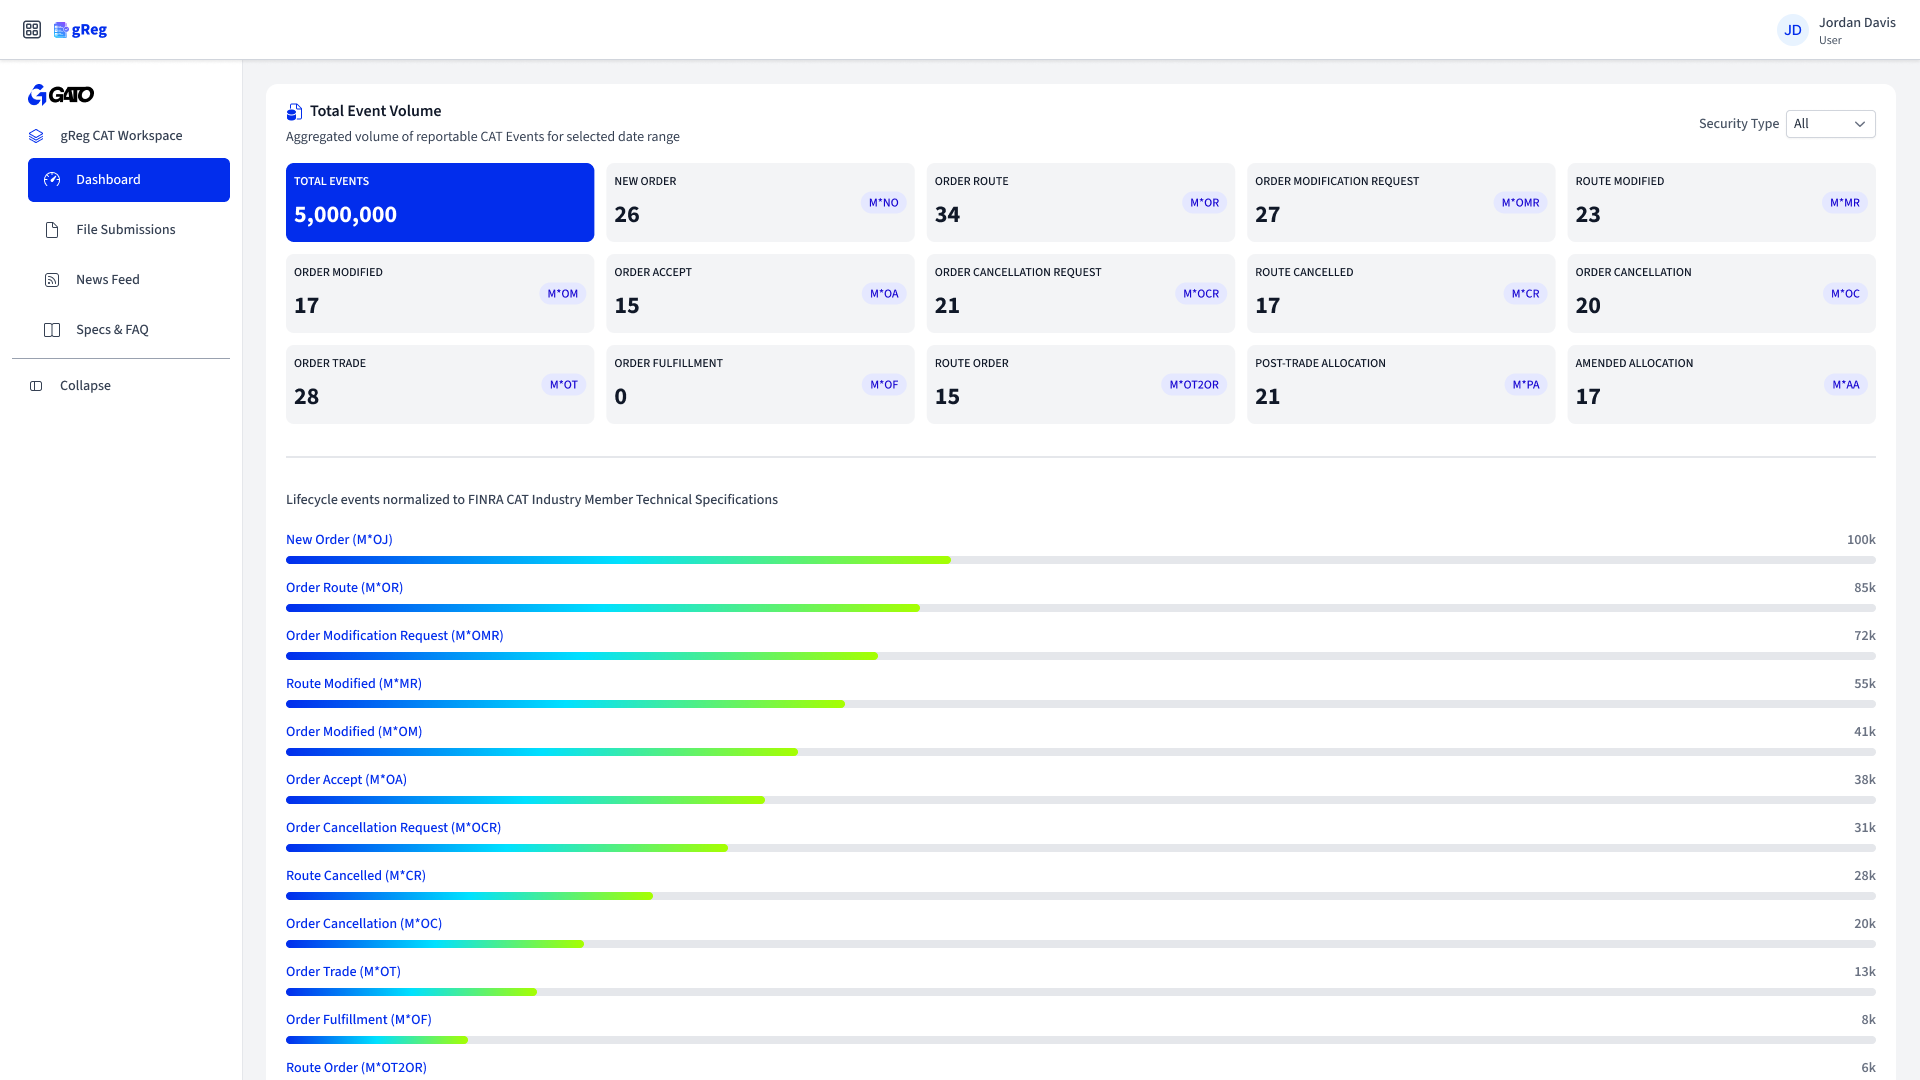
Task: Click the JD user avatar
Action: pyautogui.click(x=1793, y=30)
